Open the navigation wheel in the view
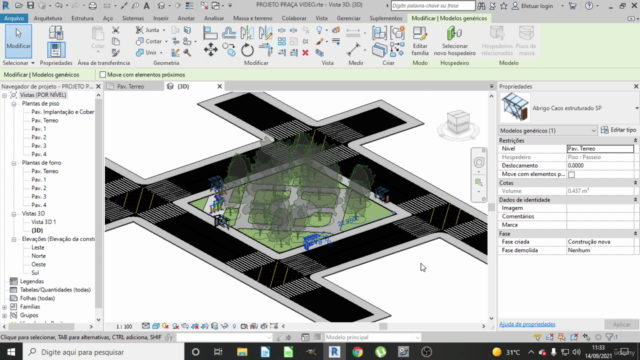Viewport: 640px width, 360px height. 479,162
